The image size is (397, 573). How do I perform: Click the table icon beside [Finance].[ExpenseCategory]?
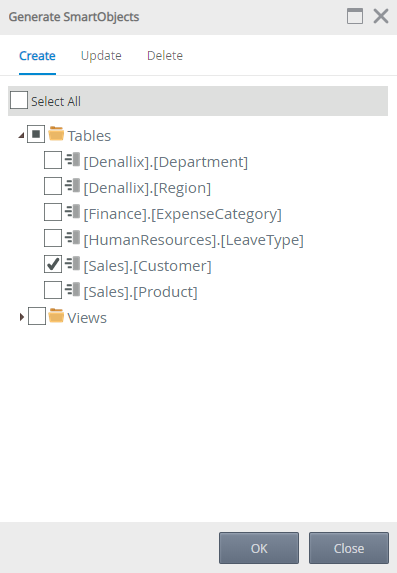72,212
